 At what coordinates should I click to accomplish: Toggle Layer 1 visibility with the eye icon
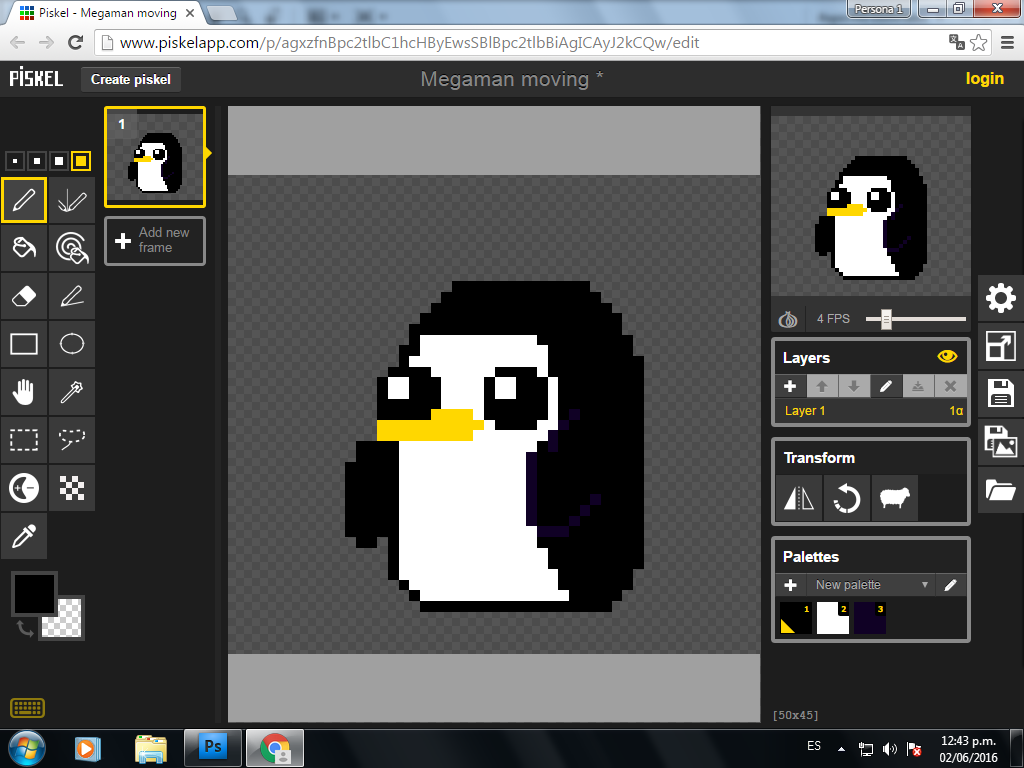coord(947,356)
